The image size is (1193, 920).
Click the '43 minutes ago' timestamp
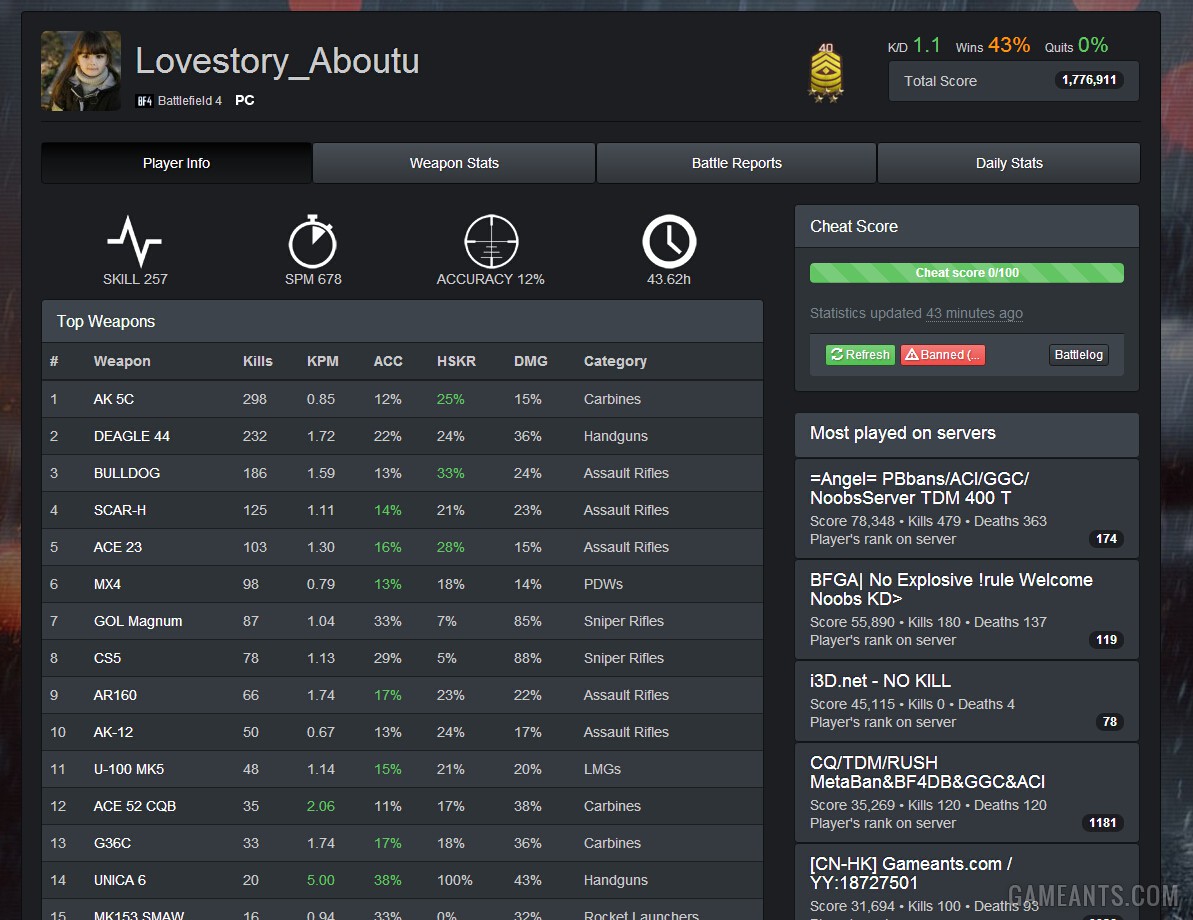tap(974, 314)
